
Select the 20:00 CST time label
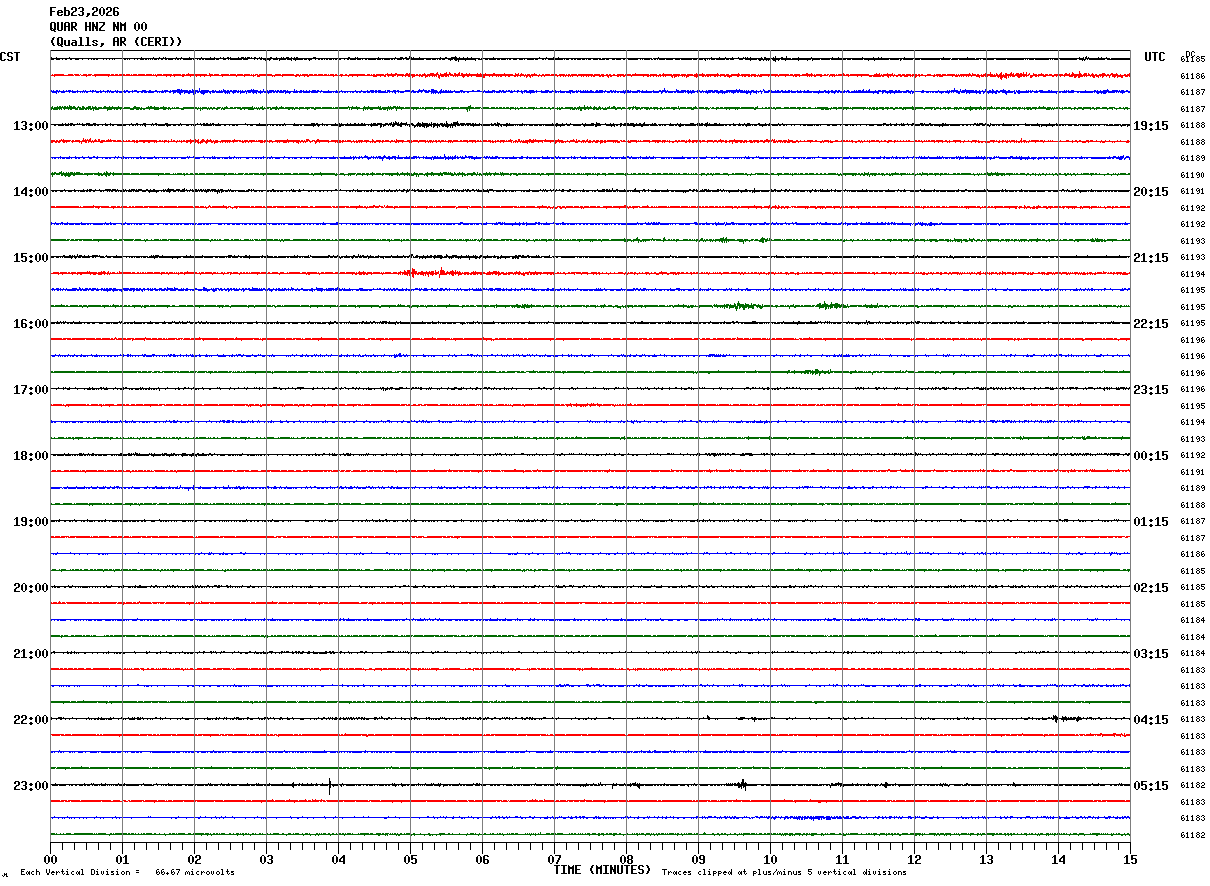(30, 588)
